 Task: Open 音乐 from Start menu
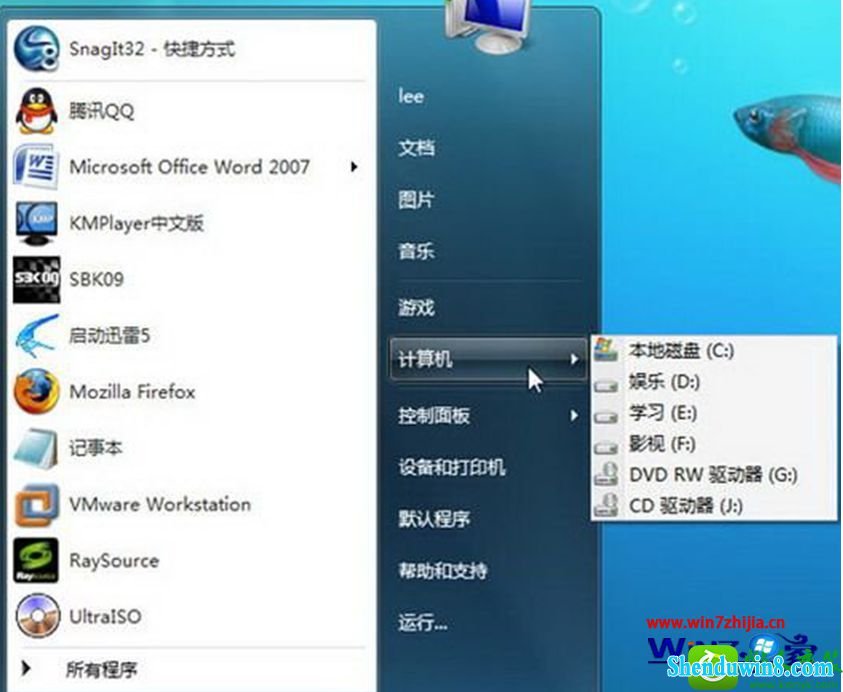[416, 251]
